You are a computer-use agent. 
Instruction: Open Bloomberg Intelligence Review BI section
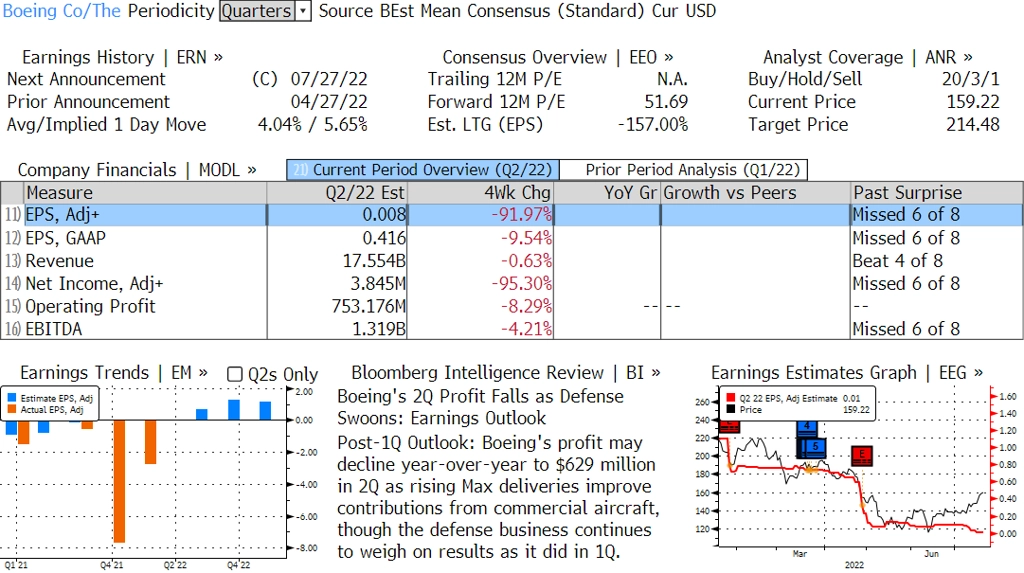coord(506,373)
